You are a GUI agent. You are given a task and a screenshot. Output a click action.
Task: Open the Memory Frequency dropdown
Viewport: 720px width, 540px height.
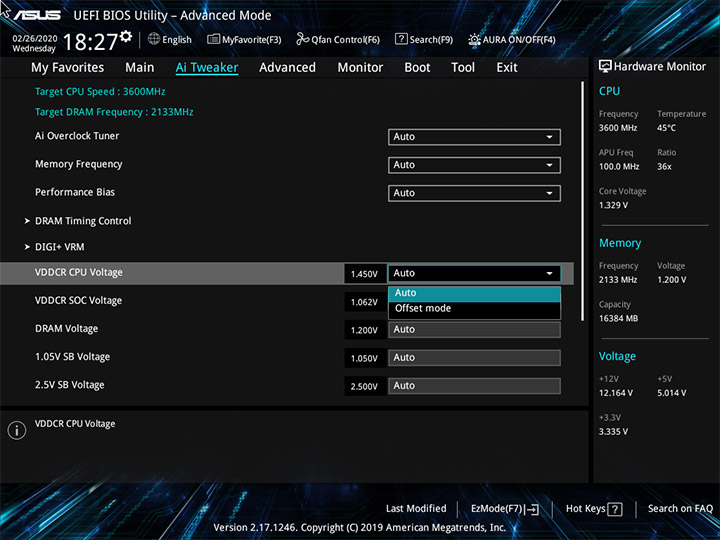click(474, 165)
